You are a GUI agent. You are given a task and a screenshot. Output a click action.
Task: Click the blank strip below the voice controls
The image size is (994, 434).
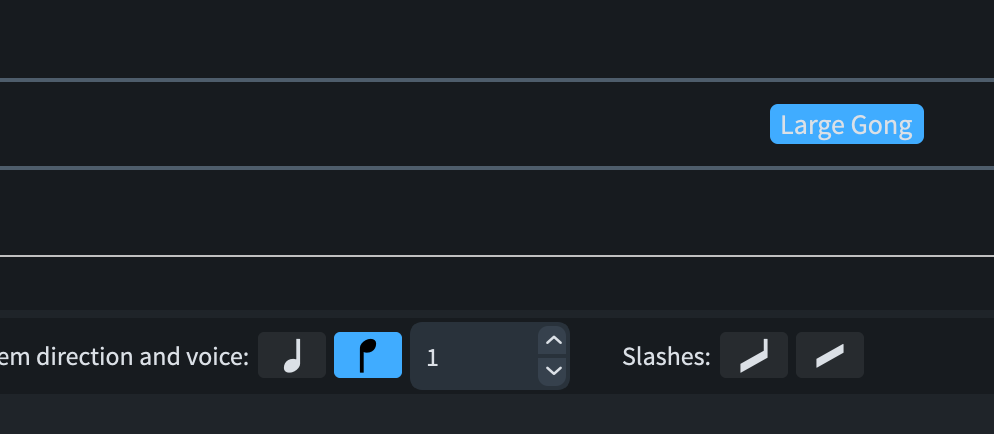pos(500,413)
